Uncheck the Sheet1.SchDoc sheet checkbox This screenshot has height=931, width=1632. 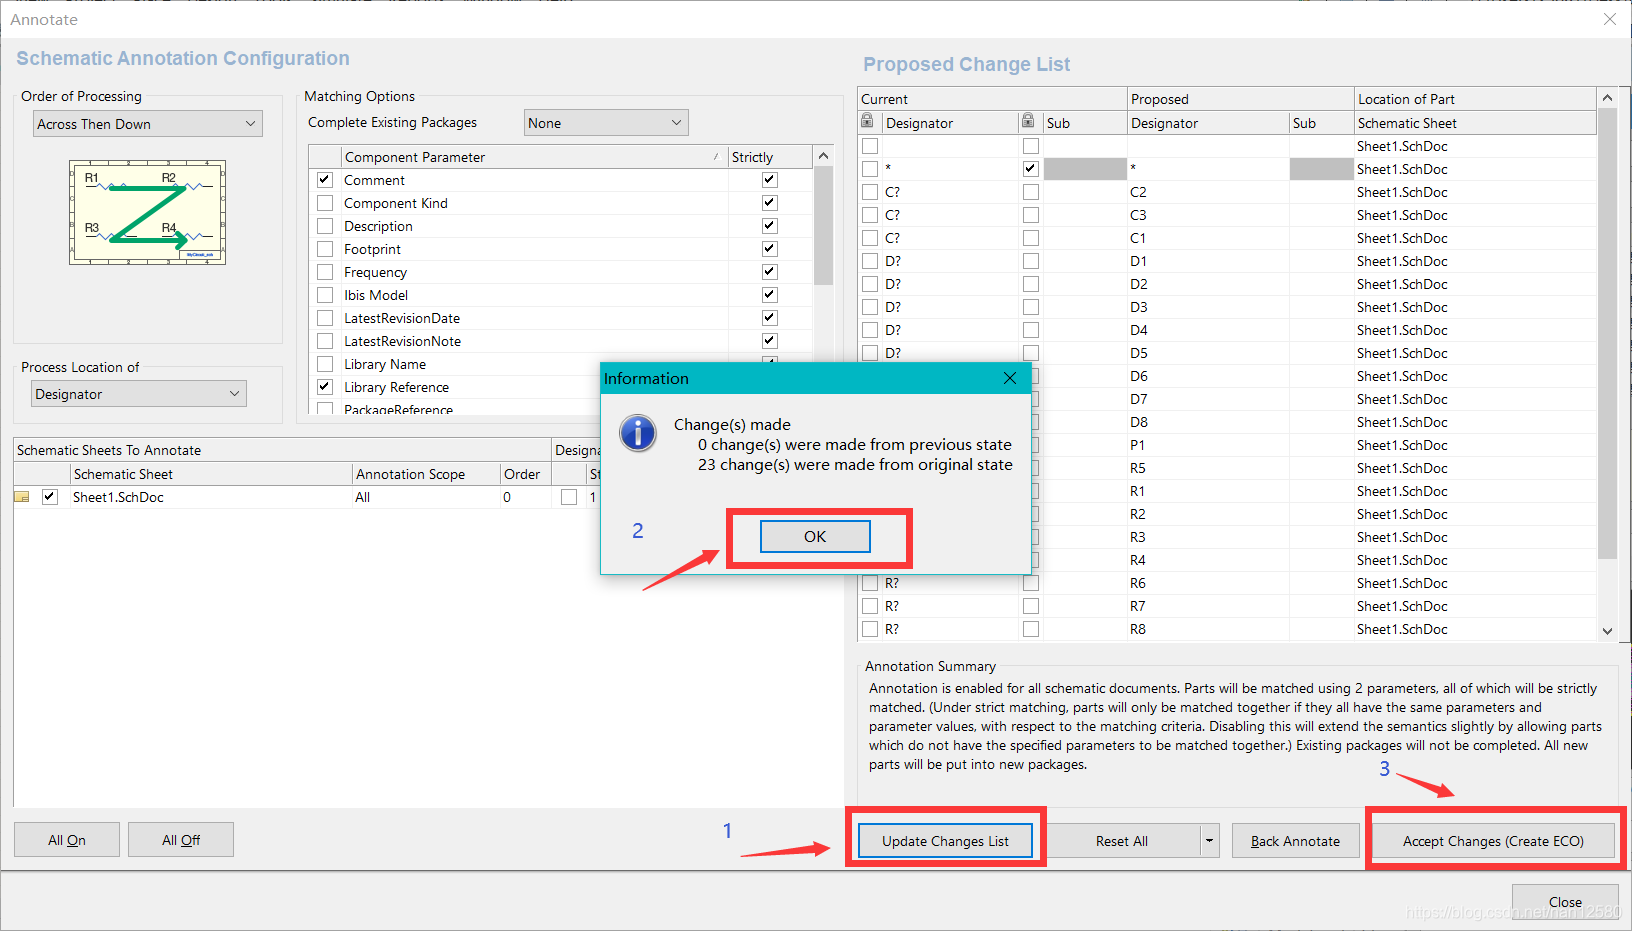tap(50, 497)
